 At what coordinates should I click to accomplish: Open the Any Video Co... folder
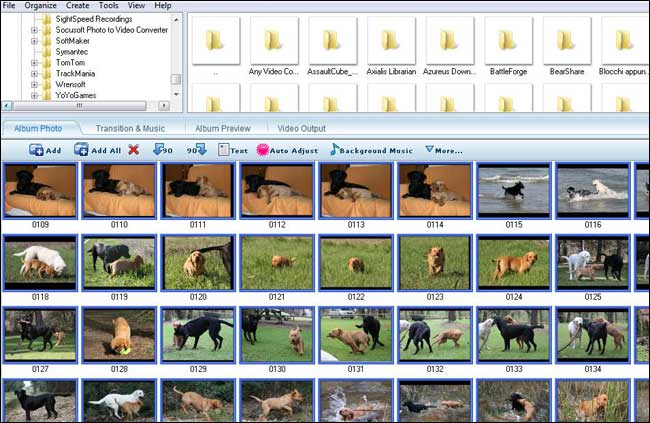coord(274,41)
